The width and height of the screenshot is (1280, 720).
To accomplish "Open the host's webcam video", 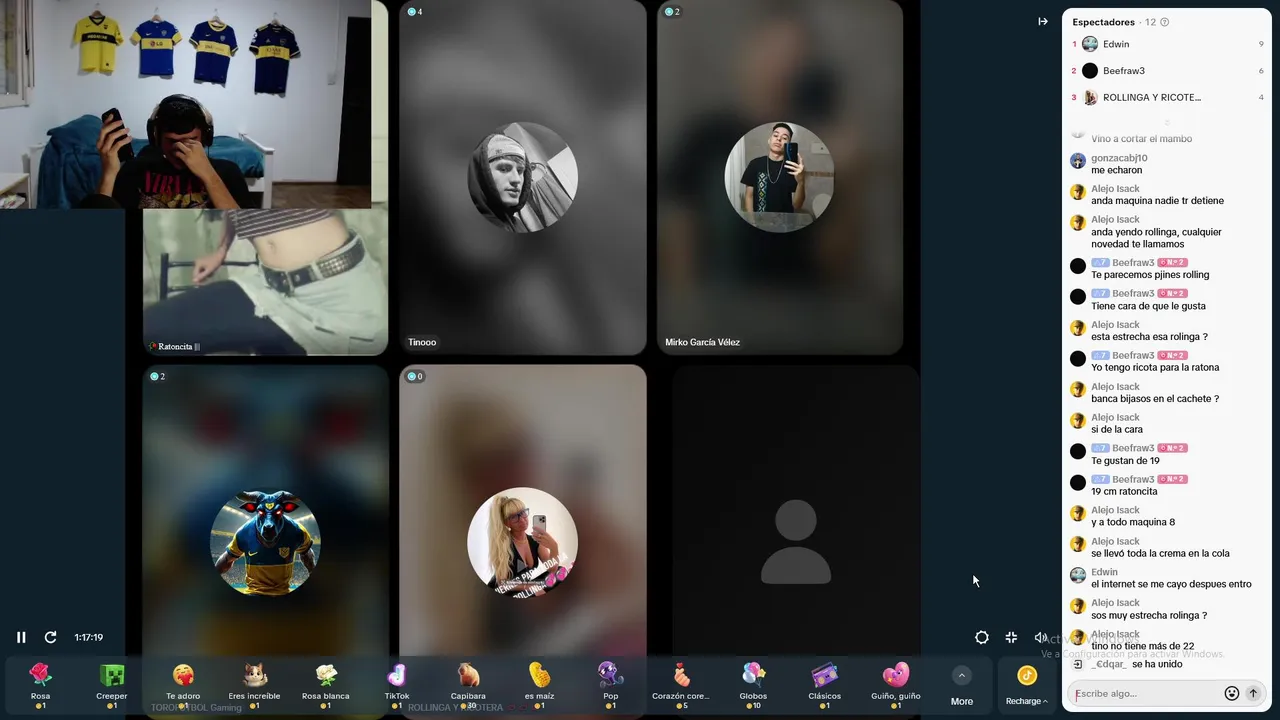I will (x=186, y=104).
